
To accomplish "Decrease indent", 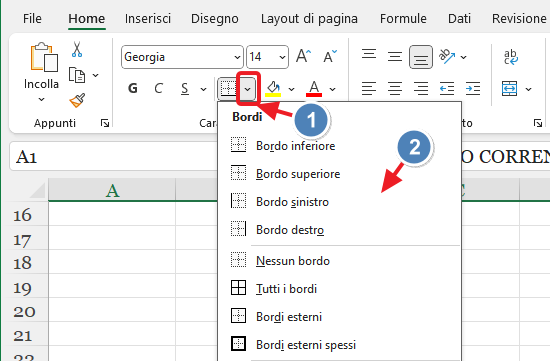I will click(447, 89).
